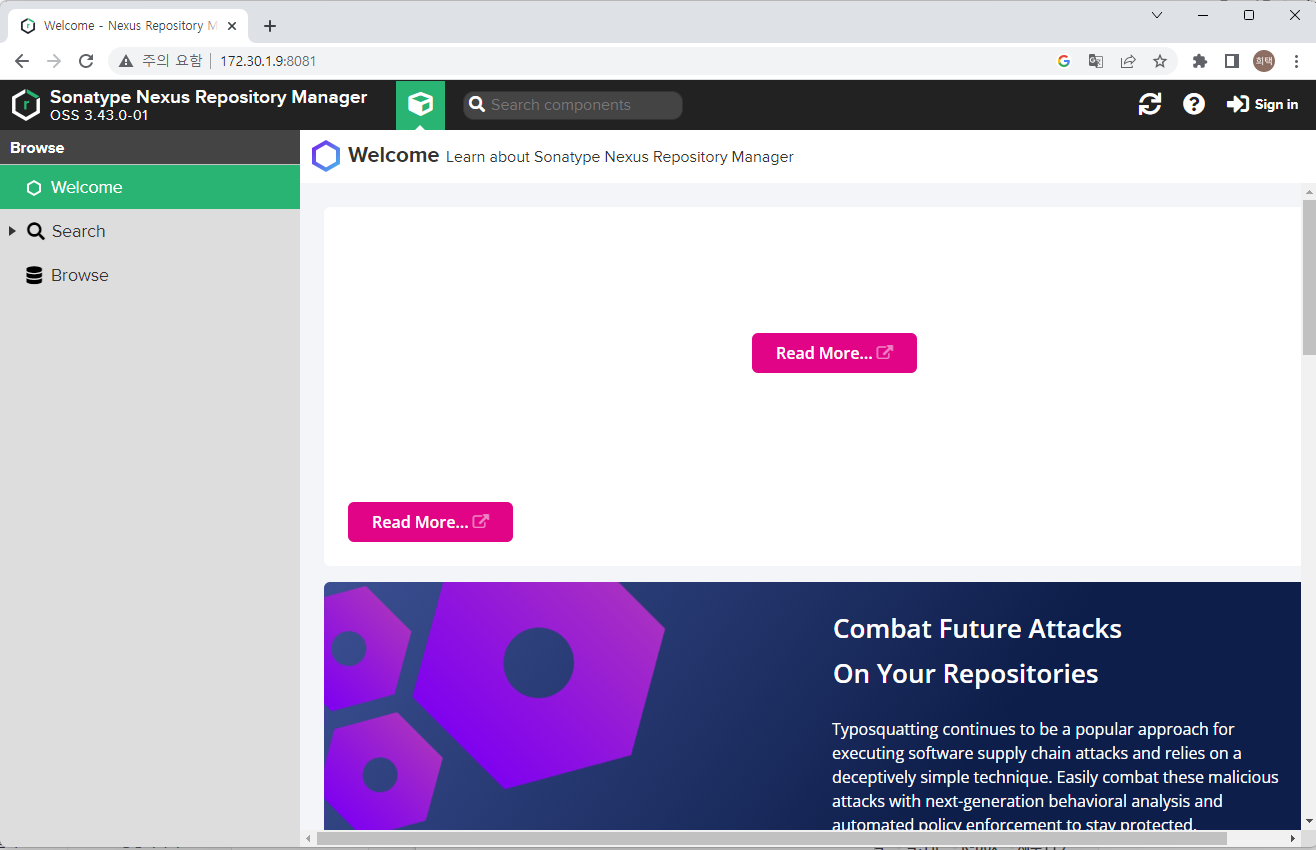Reload the page with browser reload icon

coord(86,61)
